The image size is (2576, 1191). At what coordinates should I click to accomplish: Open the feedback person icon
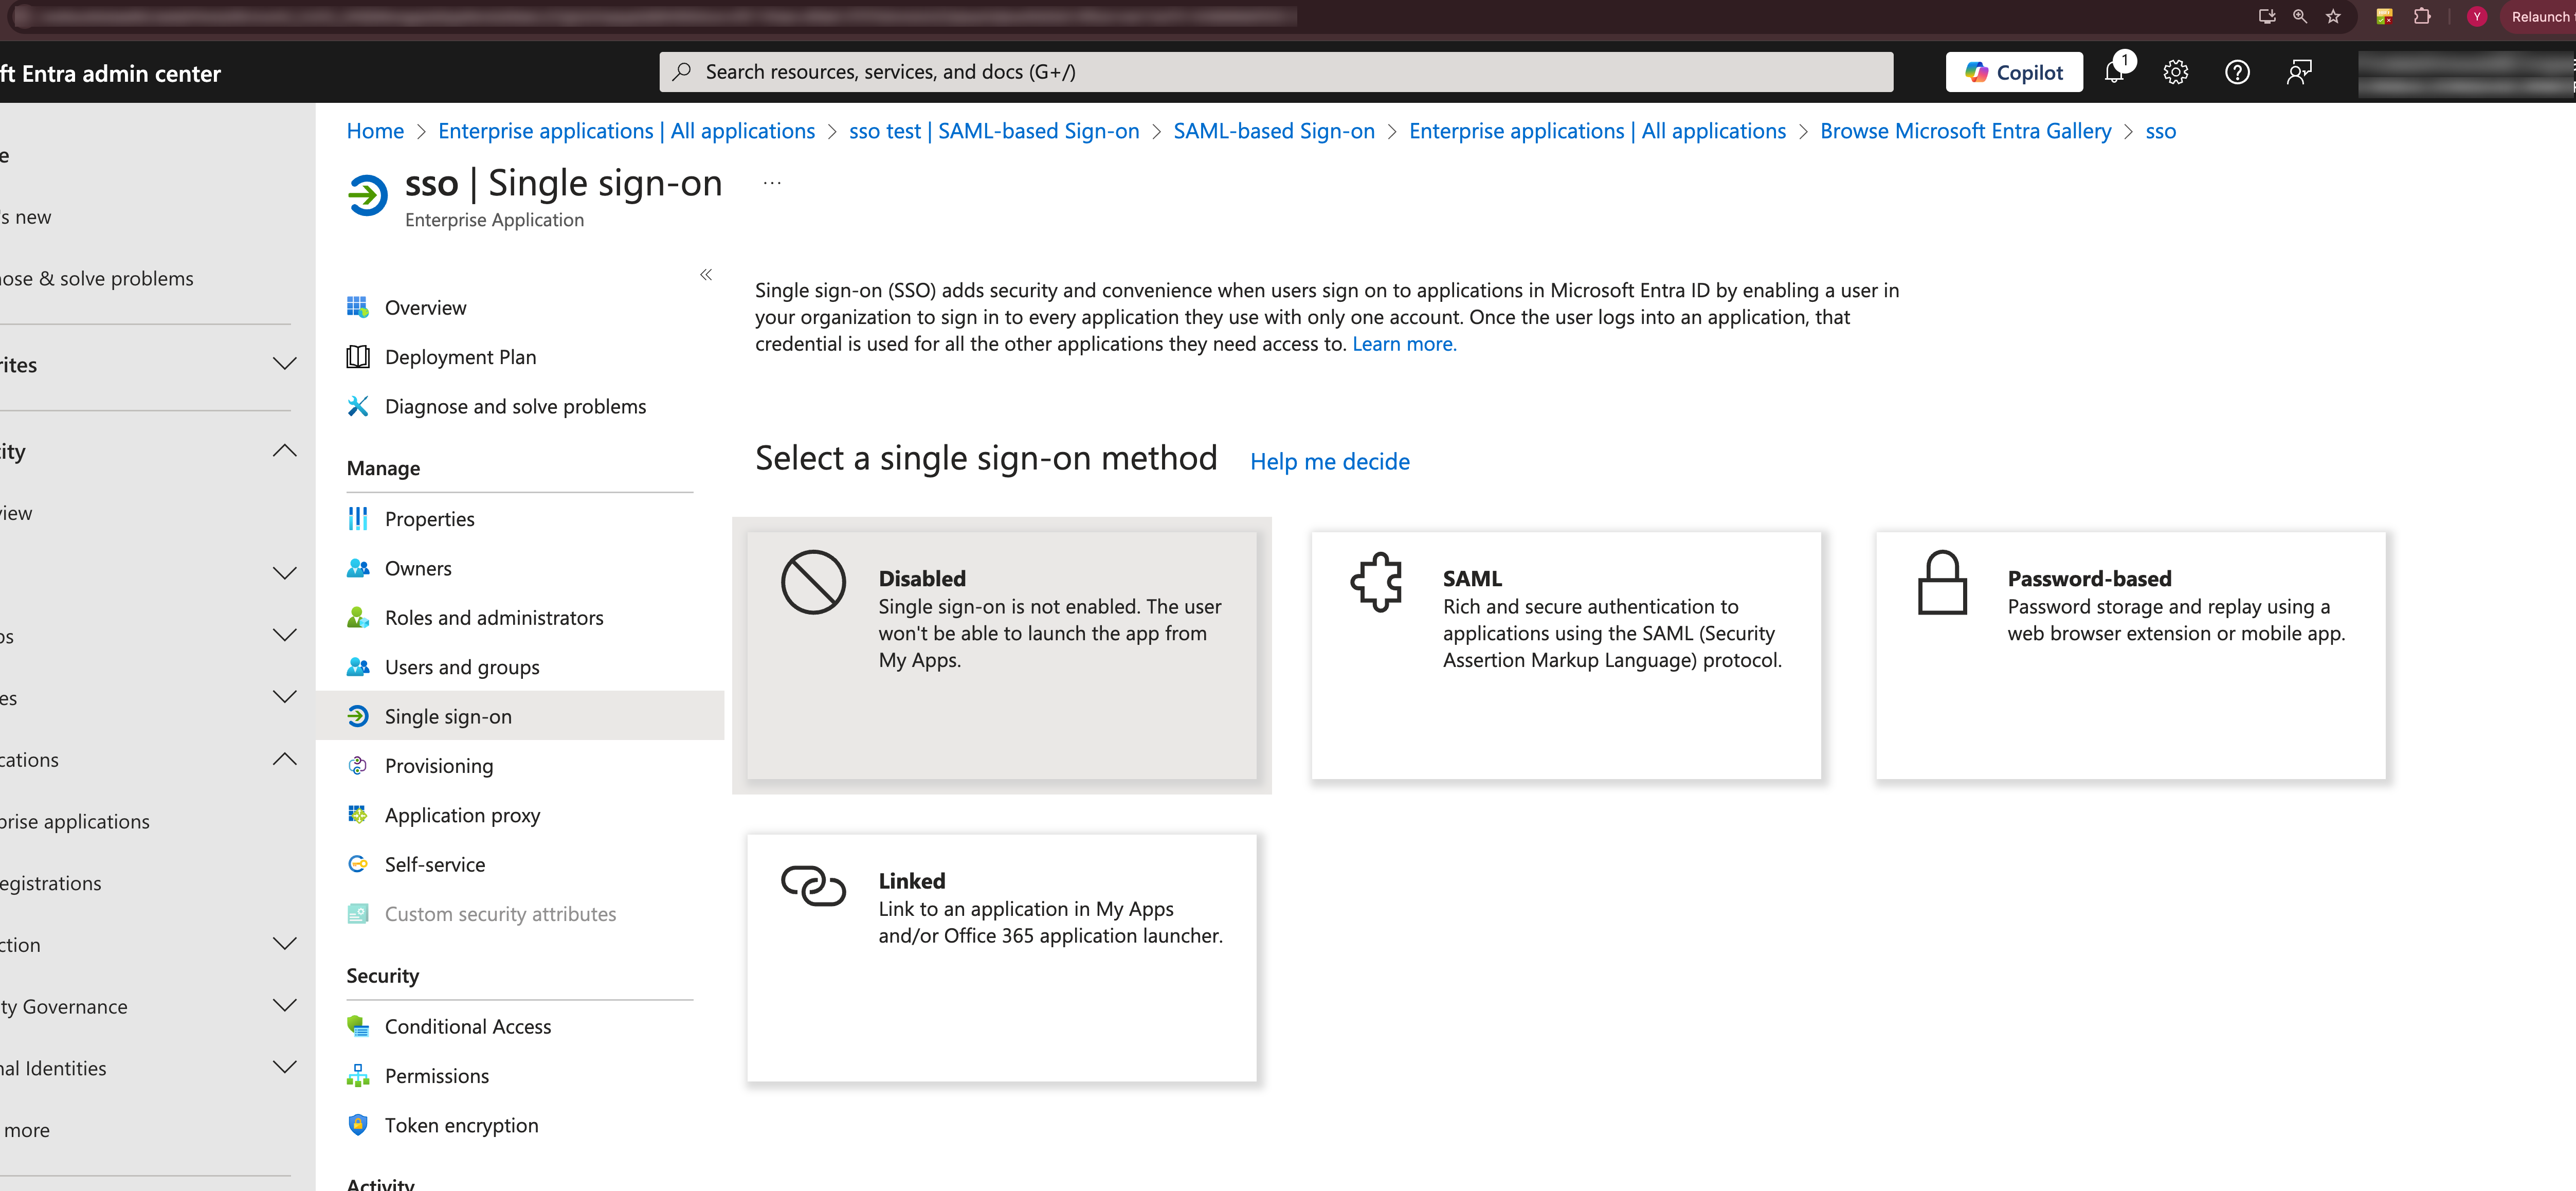point(2299,72)
